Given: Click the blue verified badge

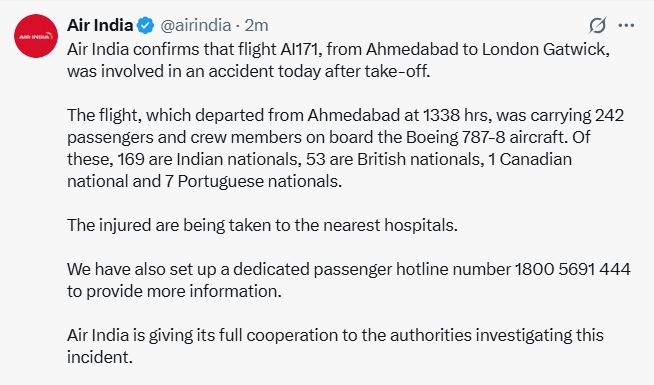Looking at the screenshot, I should [x=146, y=25].
